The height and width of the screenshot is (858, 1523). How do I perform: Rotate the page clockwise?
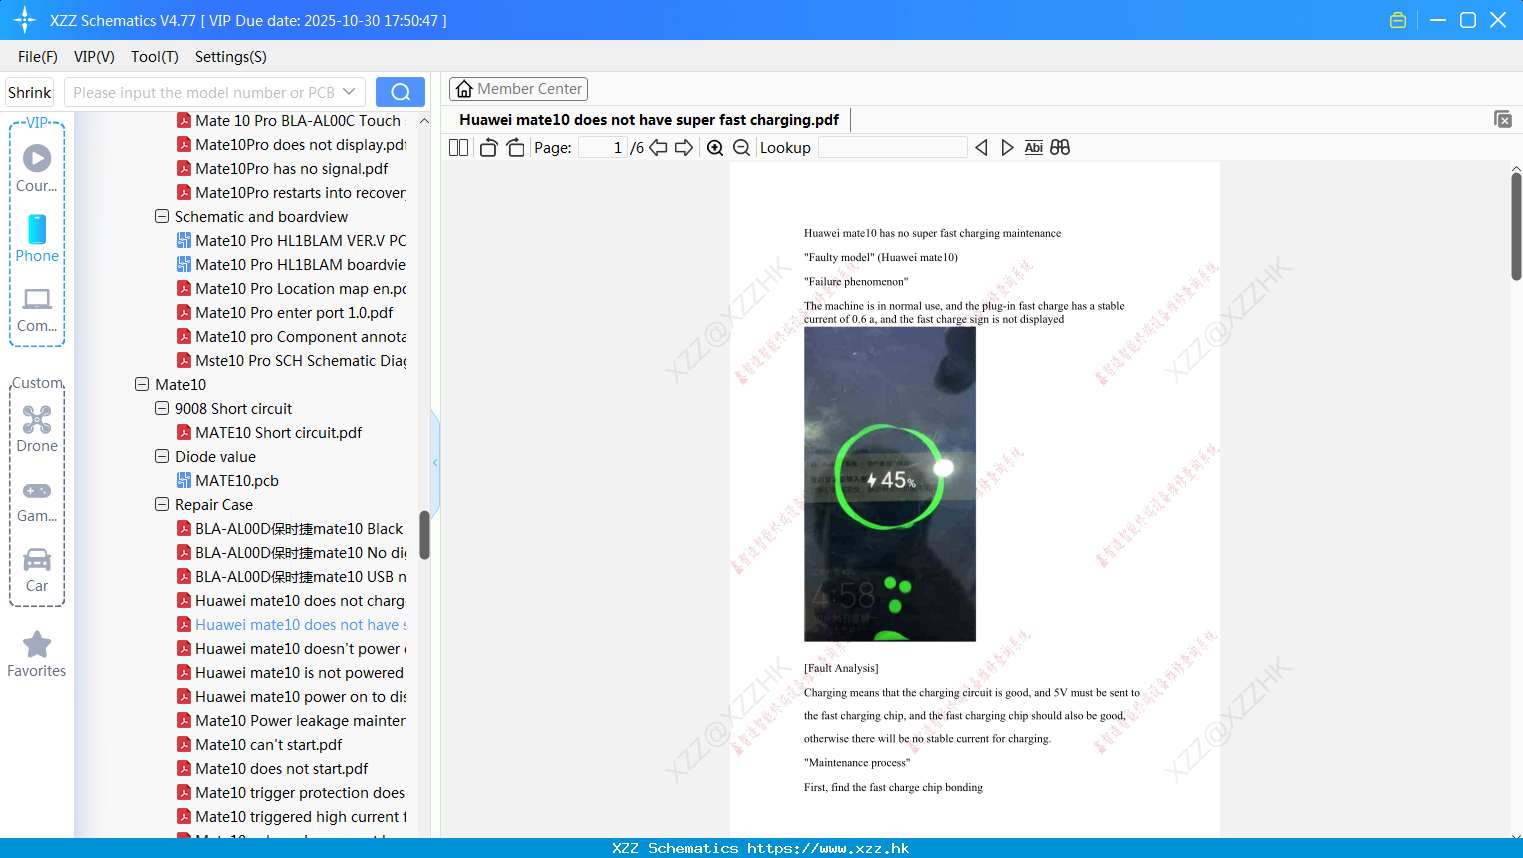[x=515, y=148]
